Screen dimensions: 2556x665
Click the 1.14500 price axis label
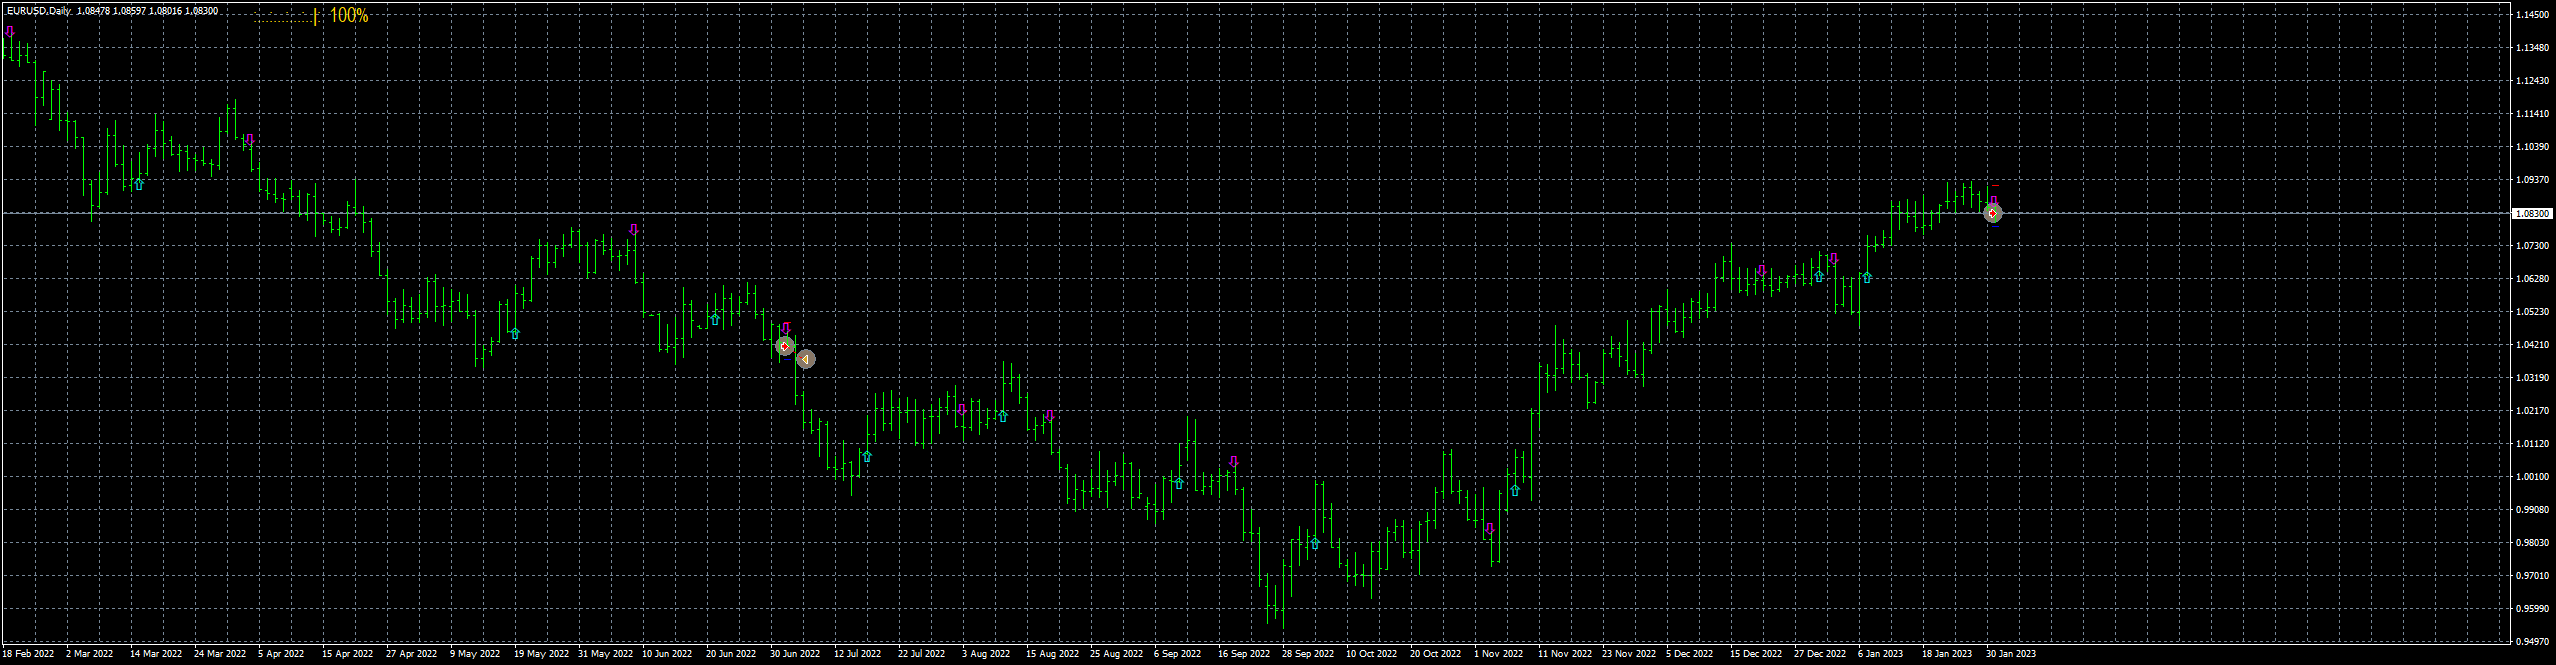tap(2532, 15)
